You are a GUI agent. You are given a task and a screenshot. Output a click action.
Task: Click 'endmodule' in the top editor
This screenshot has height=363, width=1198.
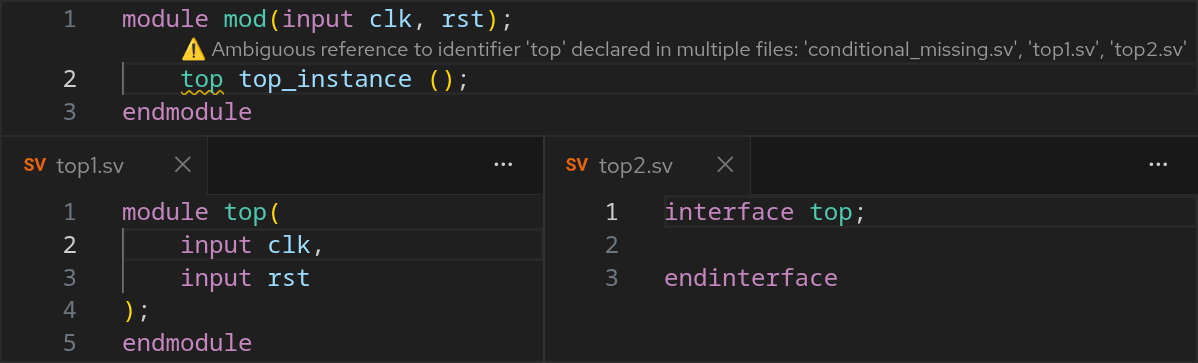(x=187, y=112)
